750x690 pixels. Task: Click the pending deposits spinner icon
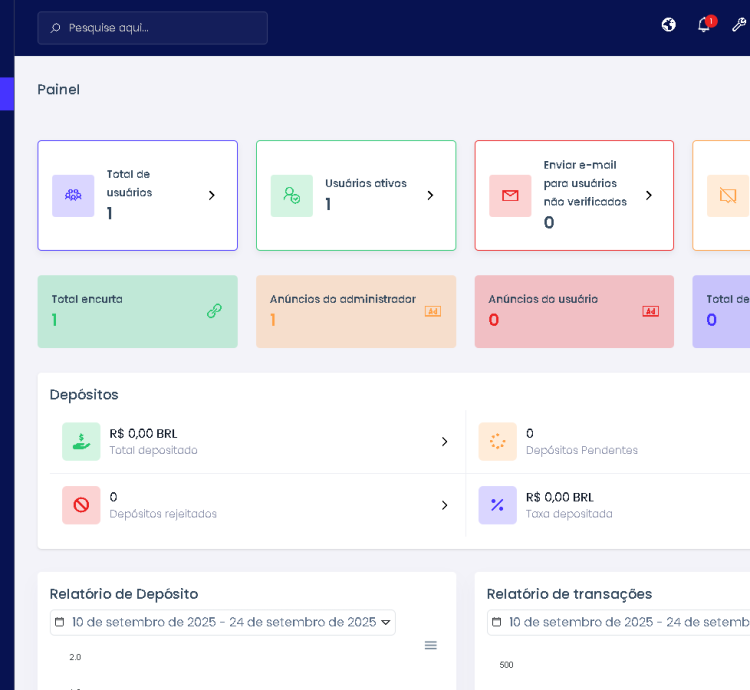(x=497, y=441)
